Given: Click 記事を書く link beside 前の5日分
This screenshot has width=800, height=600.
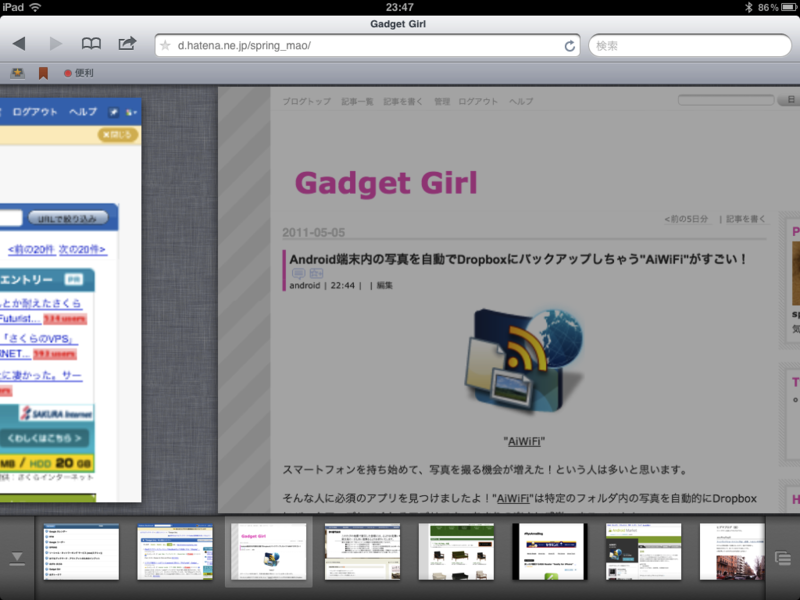Looking at the screenshot, I should [746, 219].
